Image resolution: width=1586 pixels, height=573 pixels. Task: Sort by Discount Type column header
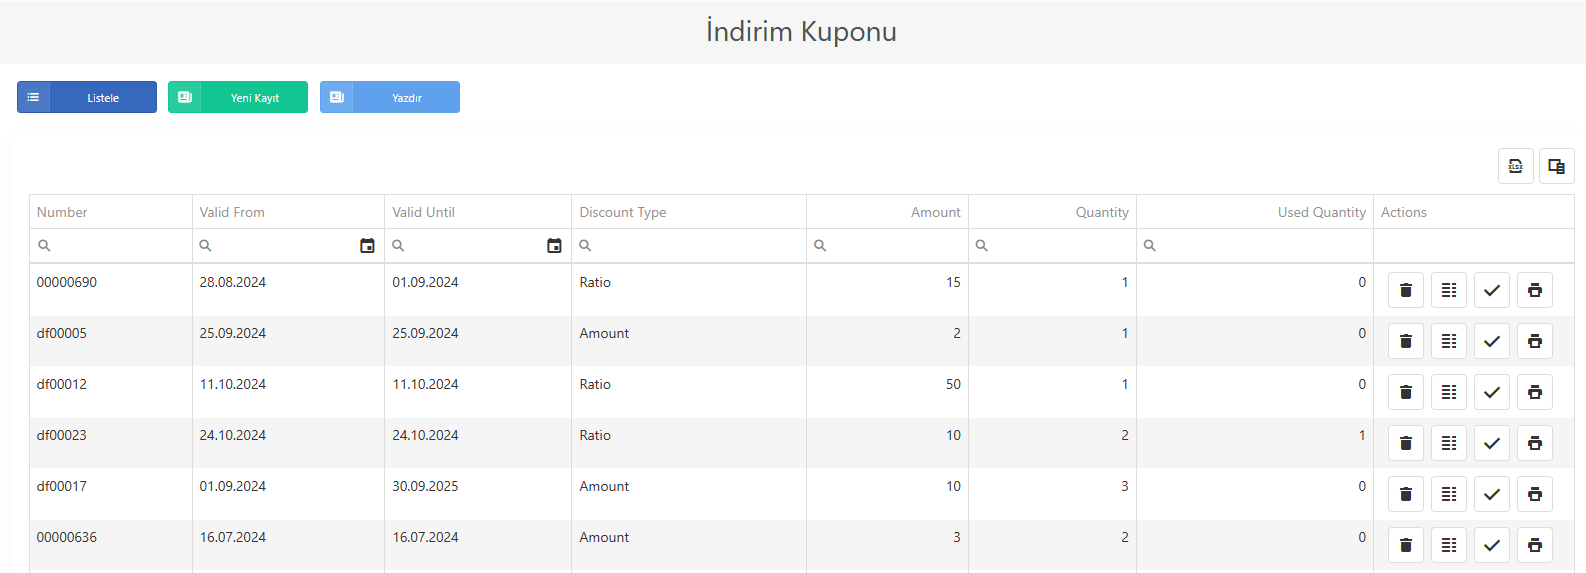pyautogui.click(x=689, y=212)
